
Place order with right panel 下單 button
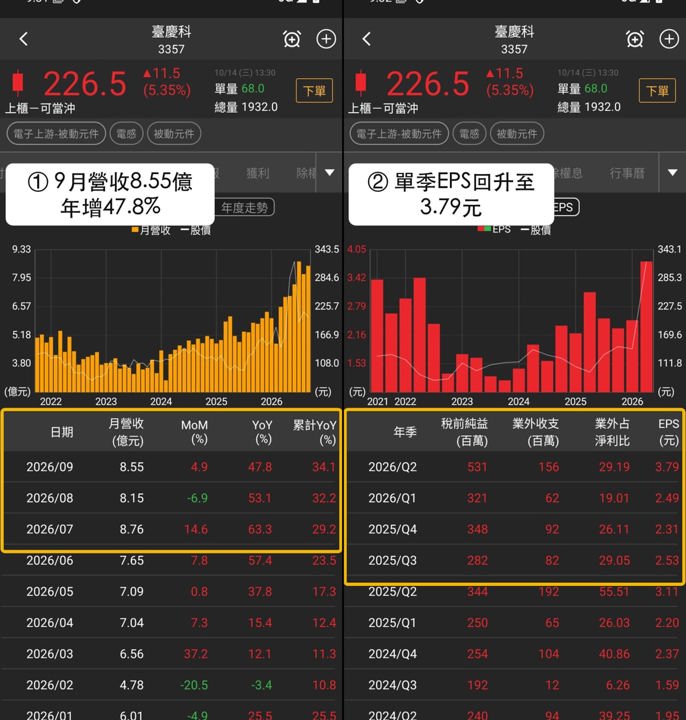pos(658,90)
